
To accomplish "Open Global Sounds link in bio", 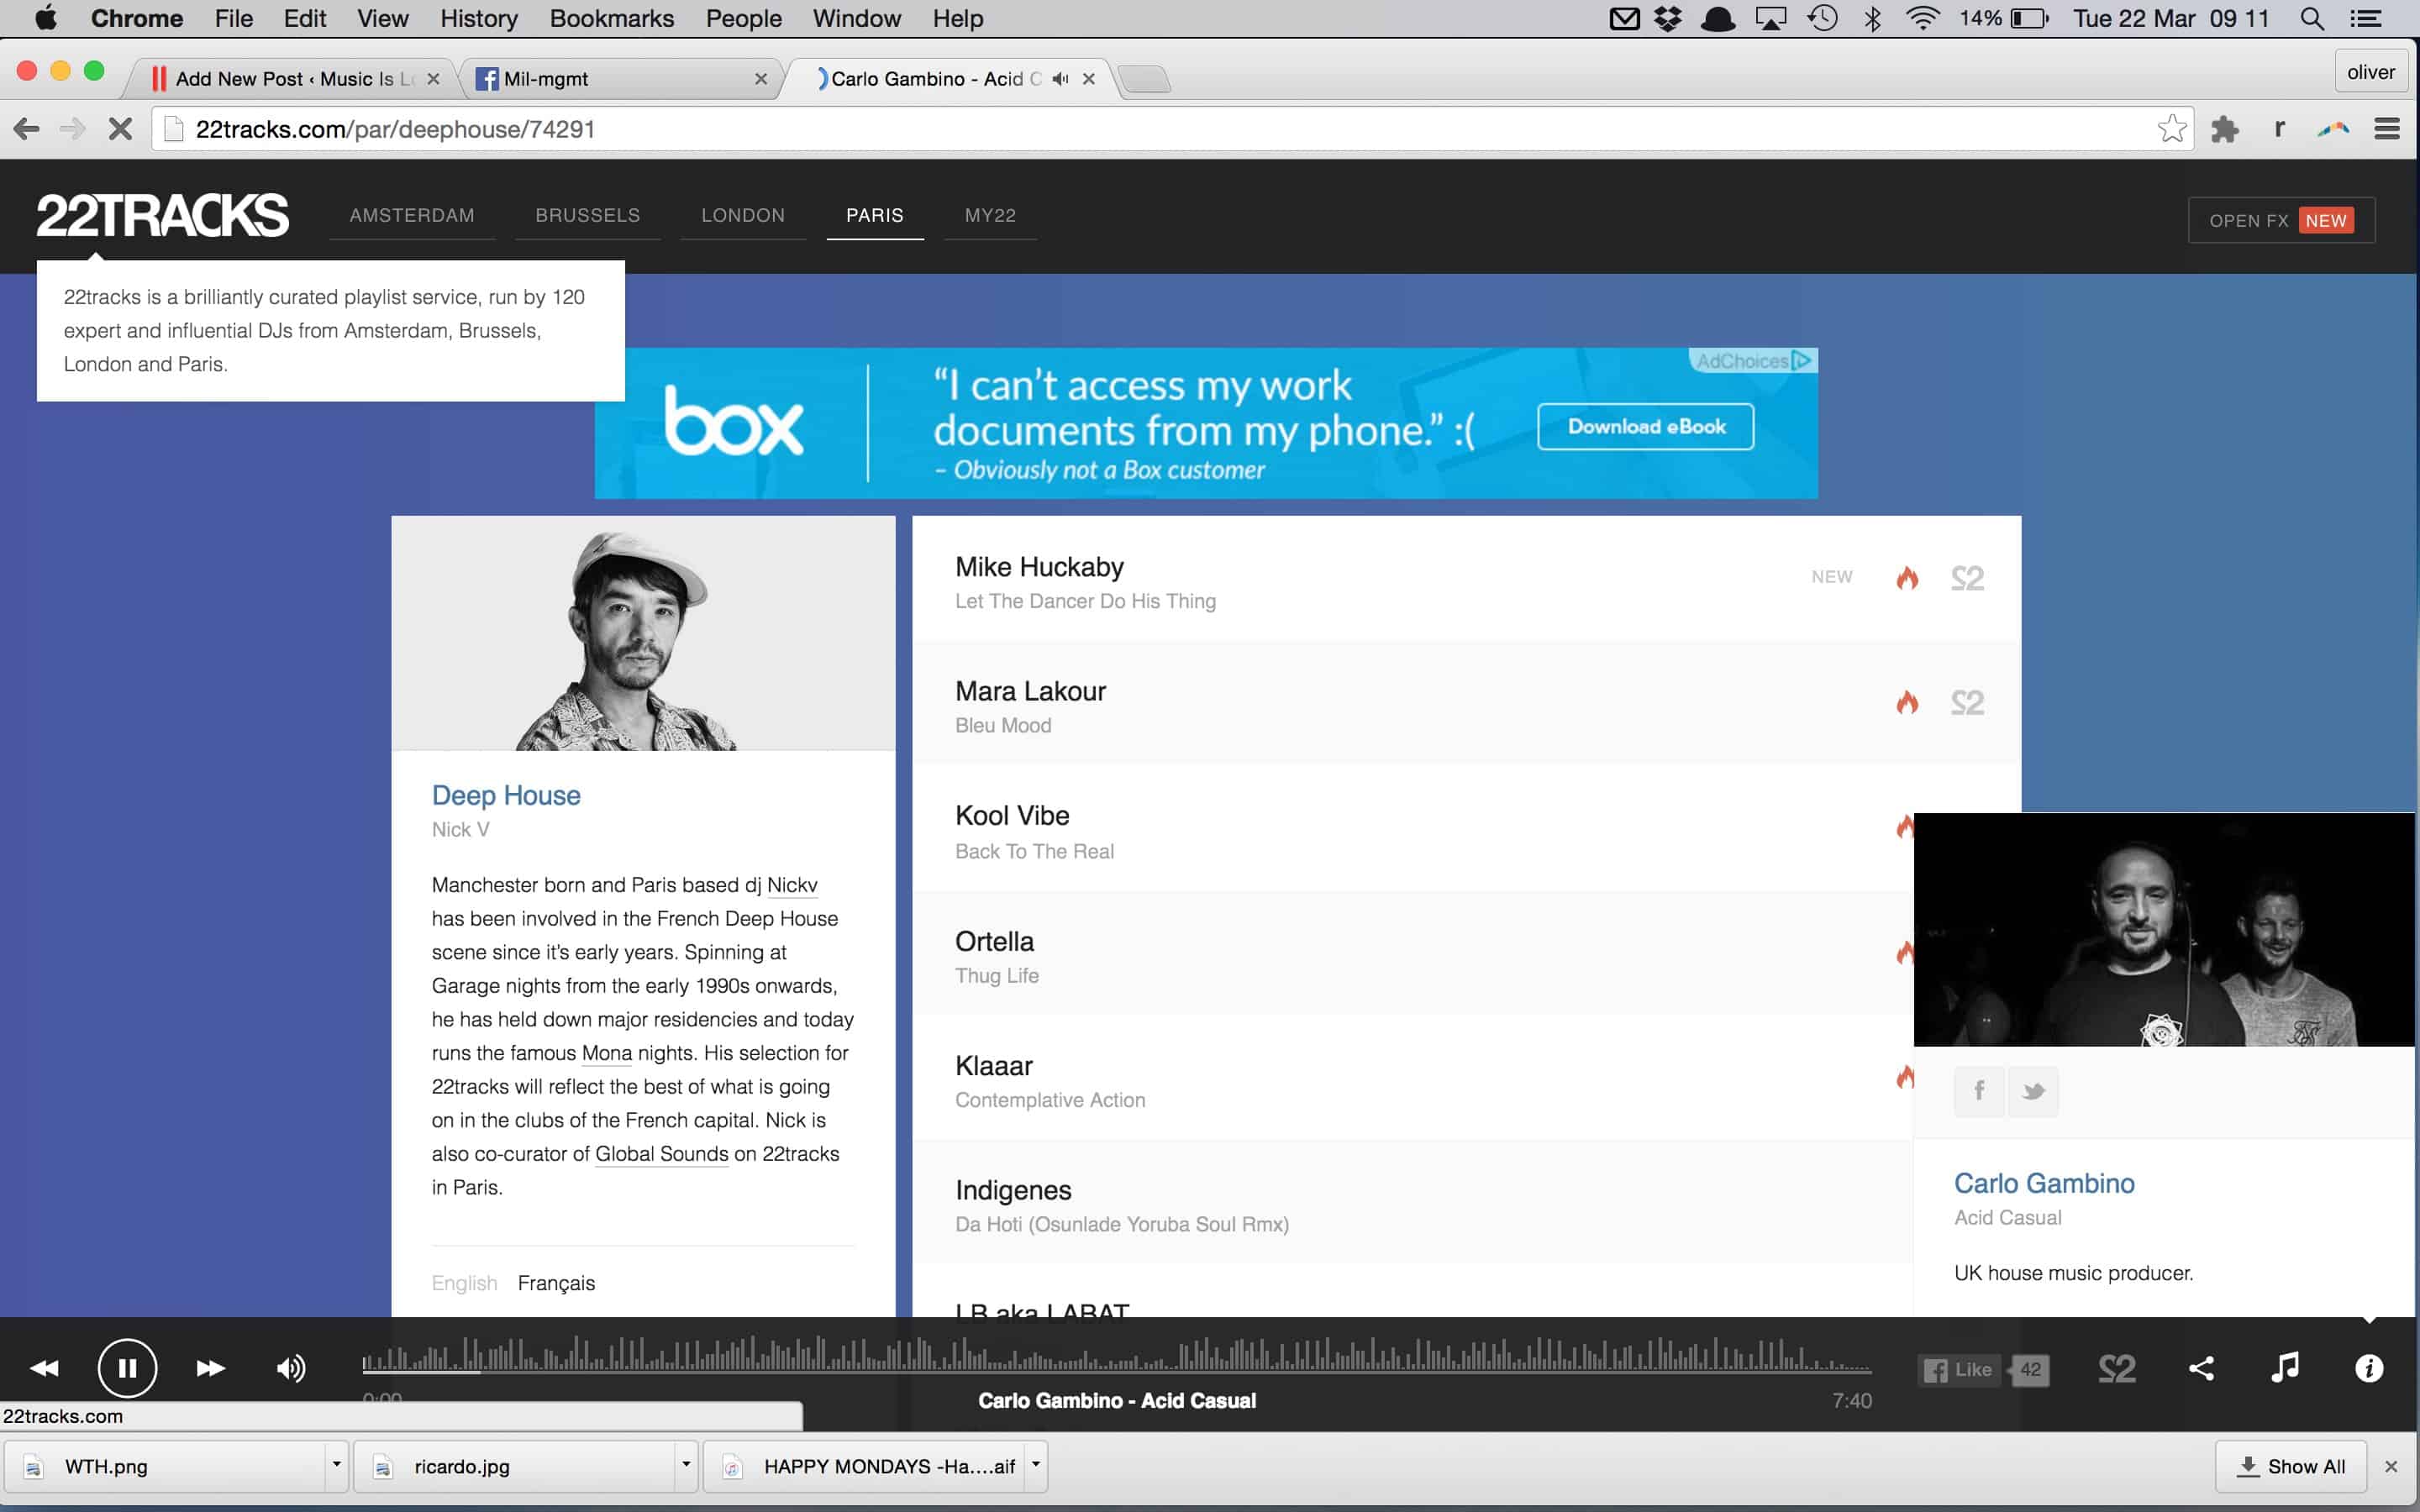I will 662,1154.
